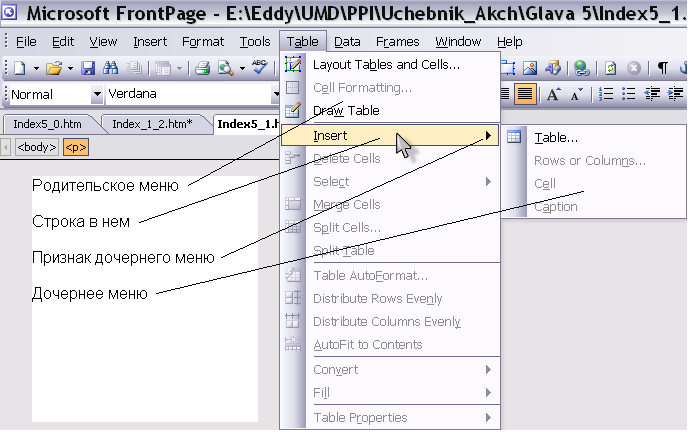The height and width of the screenshot is (432, 688).
Task: Open the Format menu
Action: (203, 42)
